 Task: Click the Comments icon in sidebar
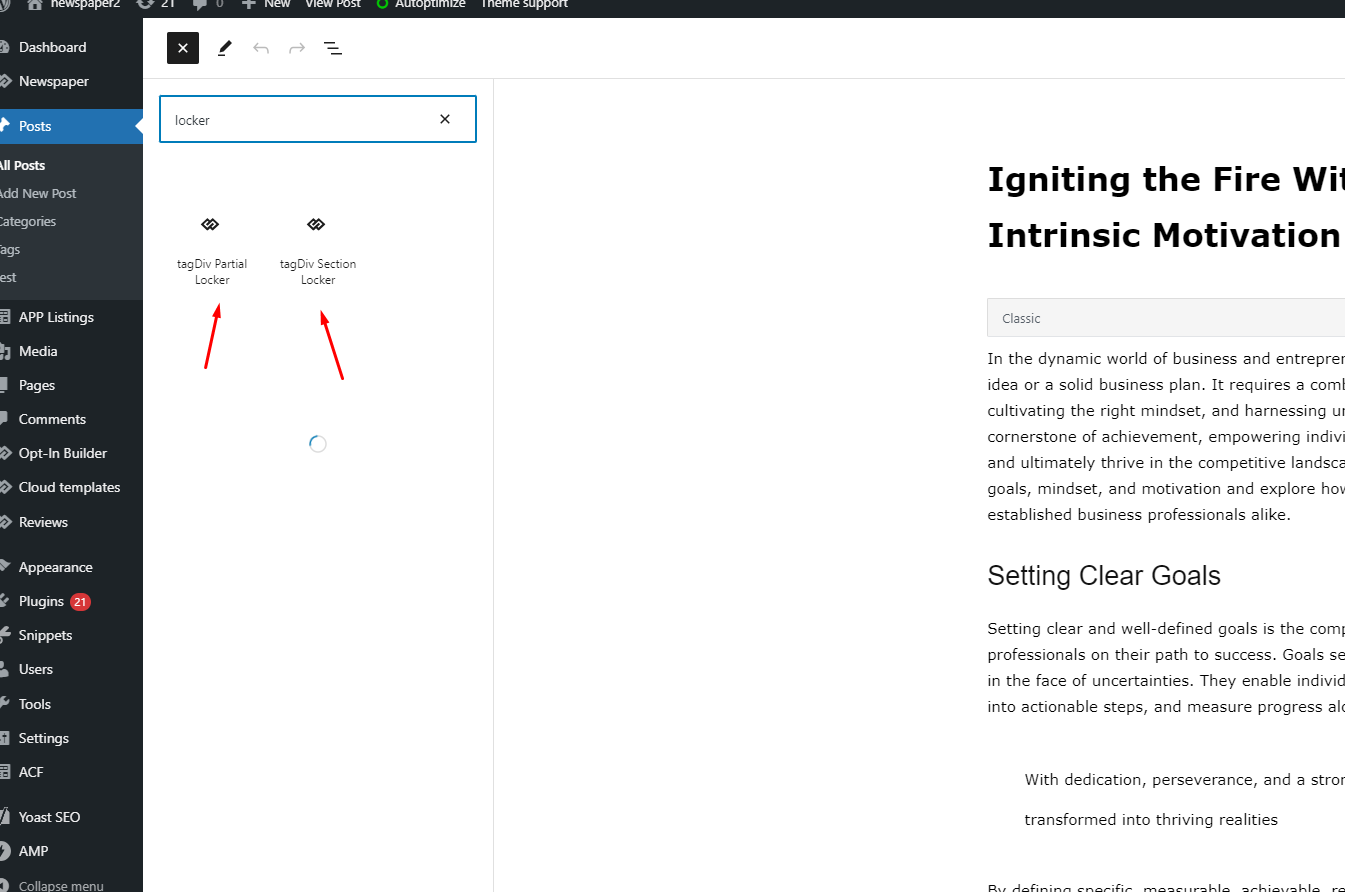pos(4,419)
